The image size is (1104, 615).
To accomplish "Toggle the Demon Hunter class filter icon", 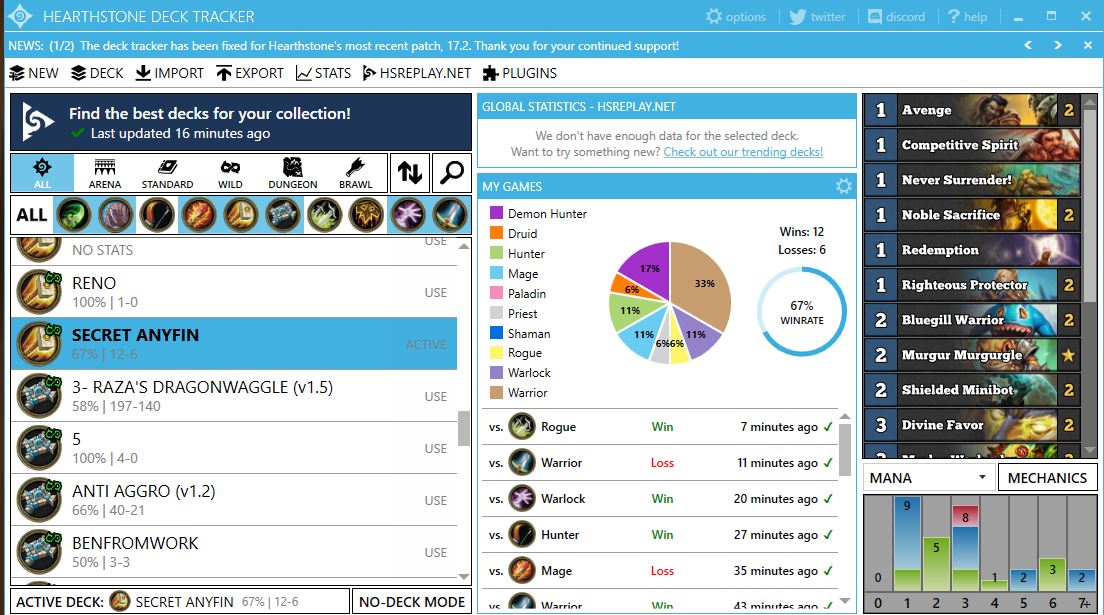I will point(73,215).
